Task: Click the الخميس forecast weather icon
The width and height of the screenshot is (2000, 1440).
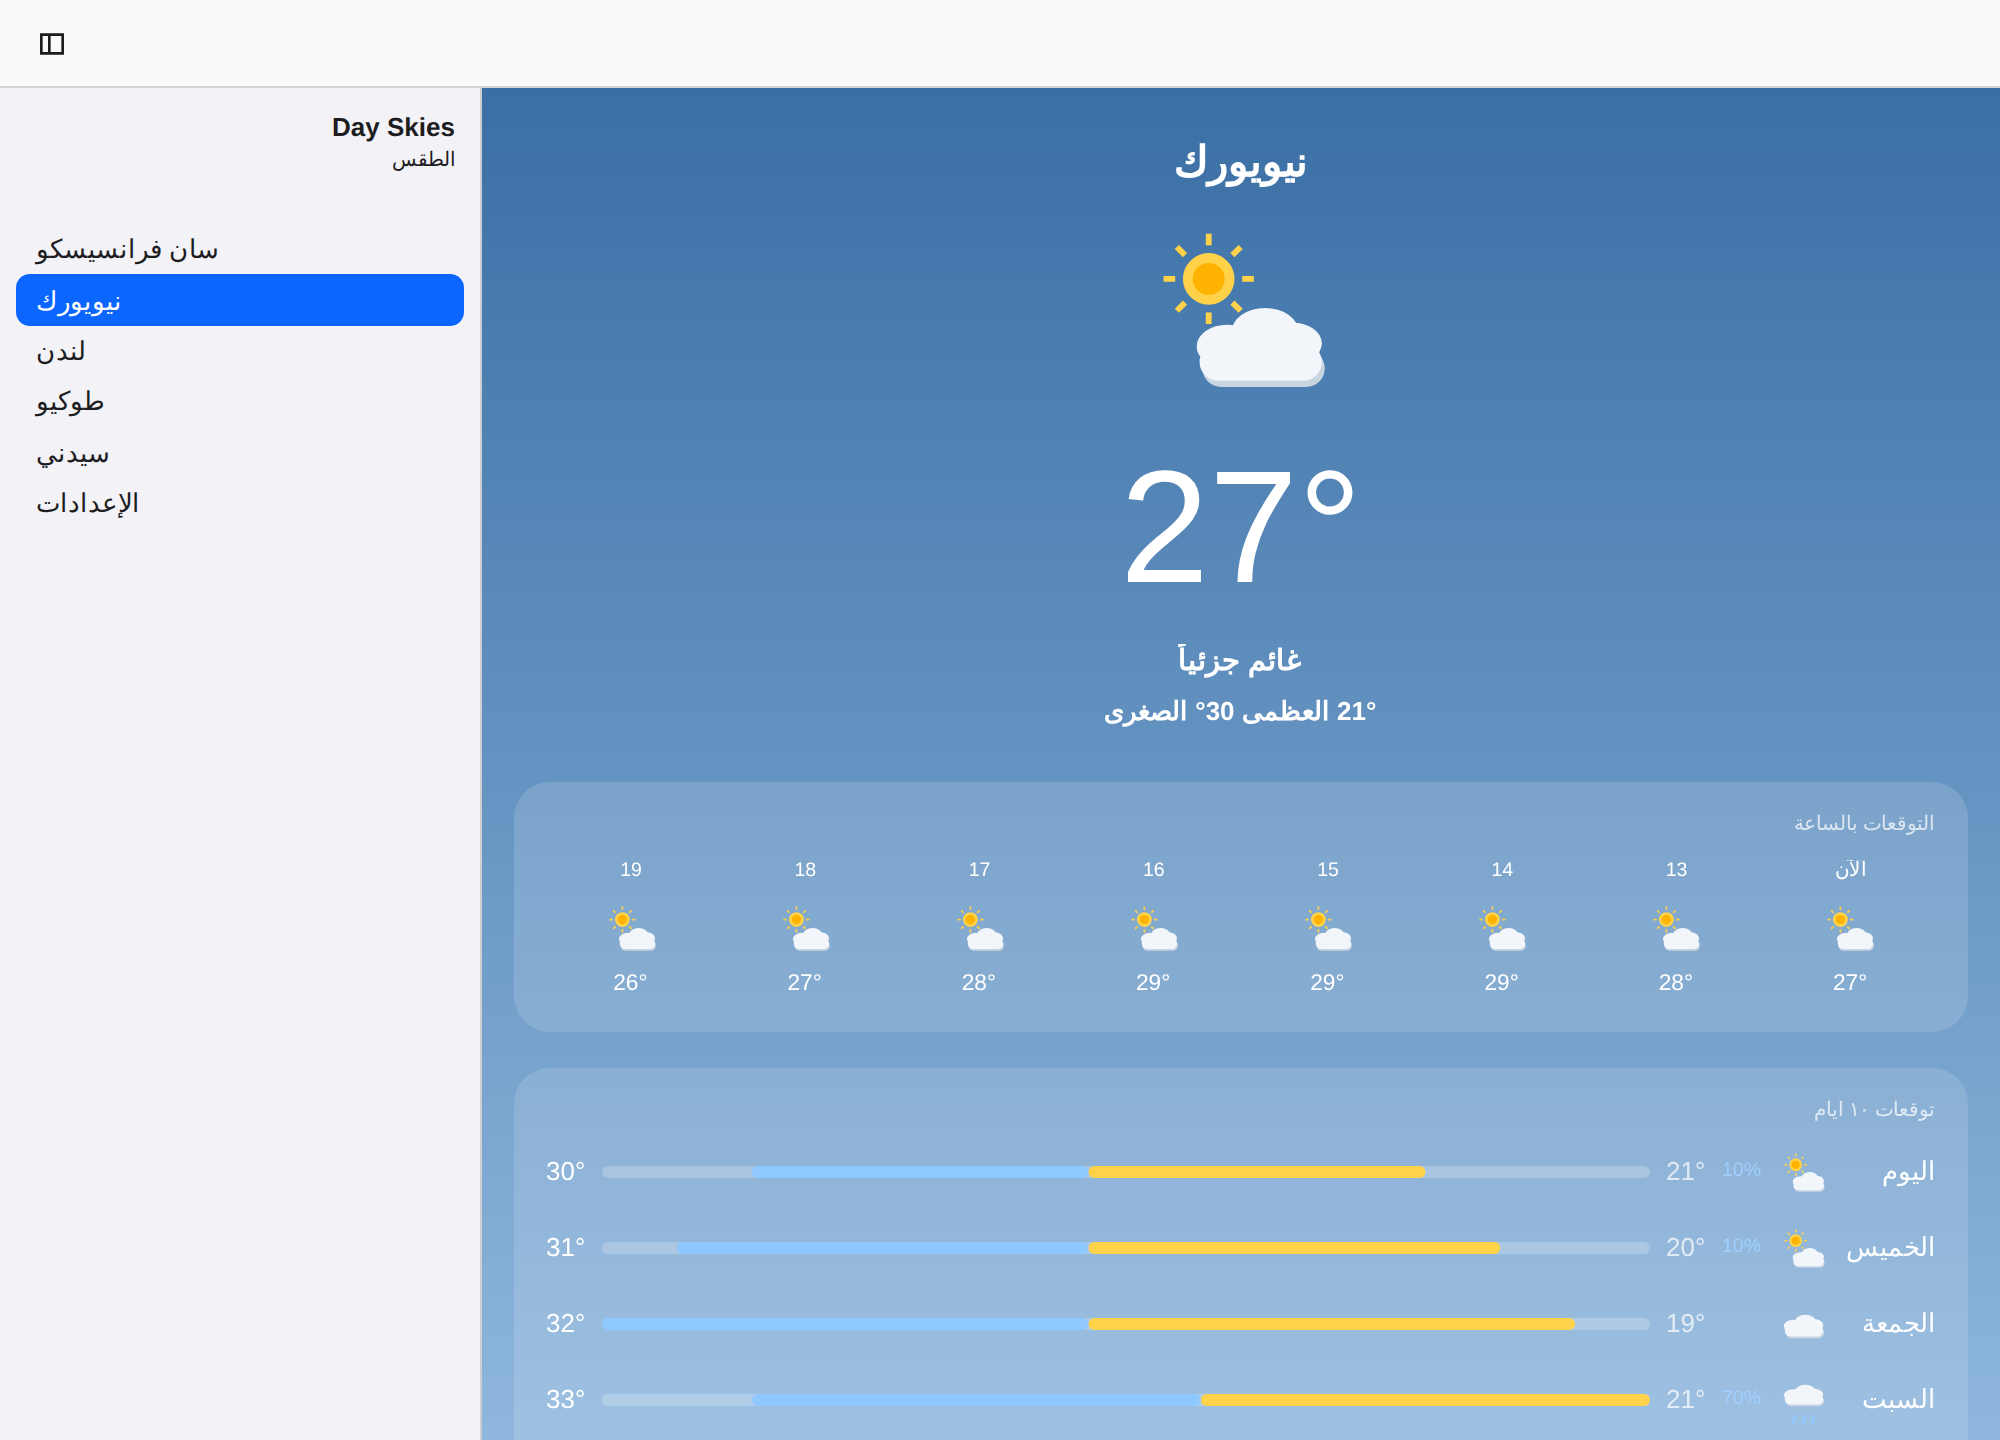Action: (1804, 1248)
